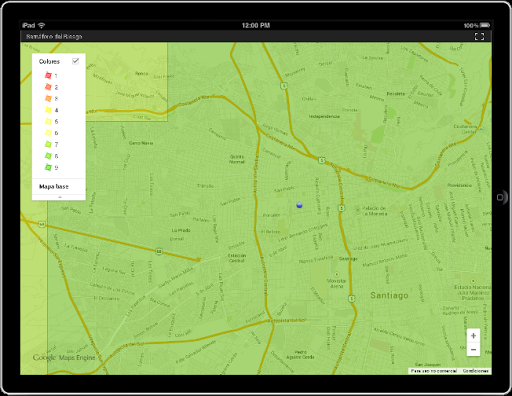The height and width of the screenshot is (396, 512).
Task: Click the Google Maps Engine logo
Action: tap(64, 358)
